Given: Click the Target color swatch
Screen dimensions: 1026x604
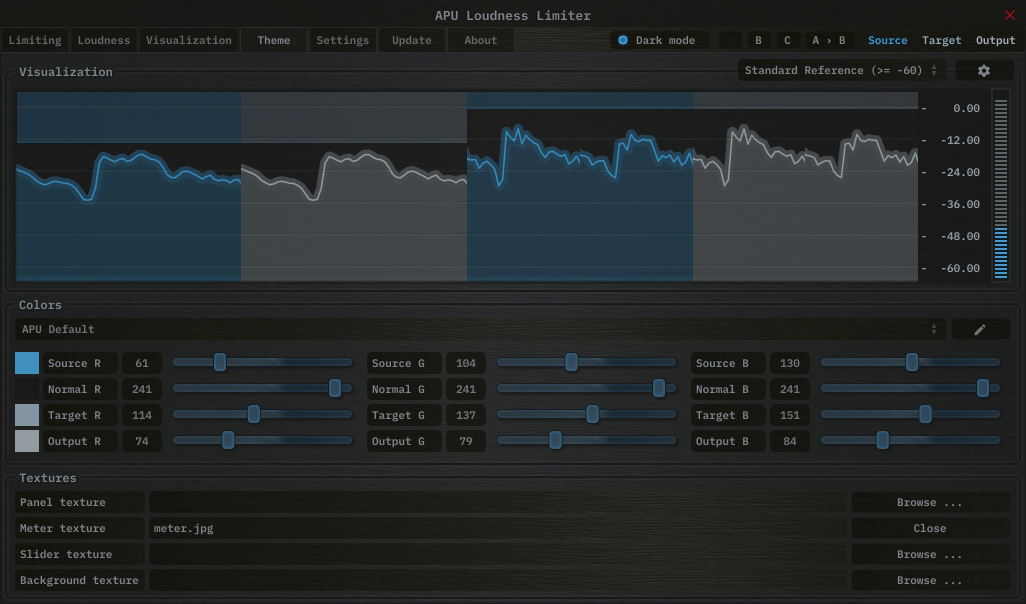Looking at the screenshot, I should [27, 415].
